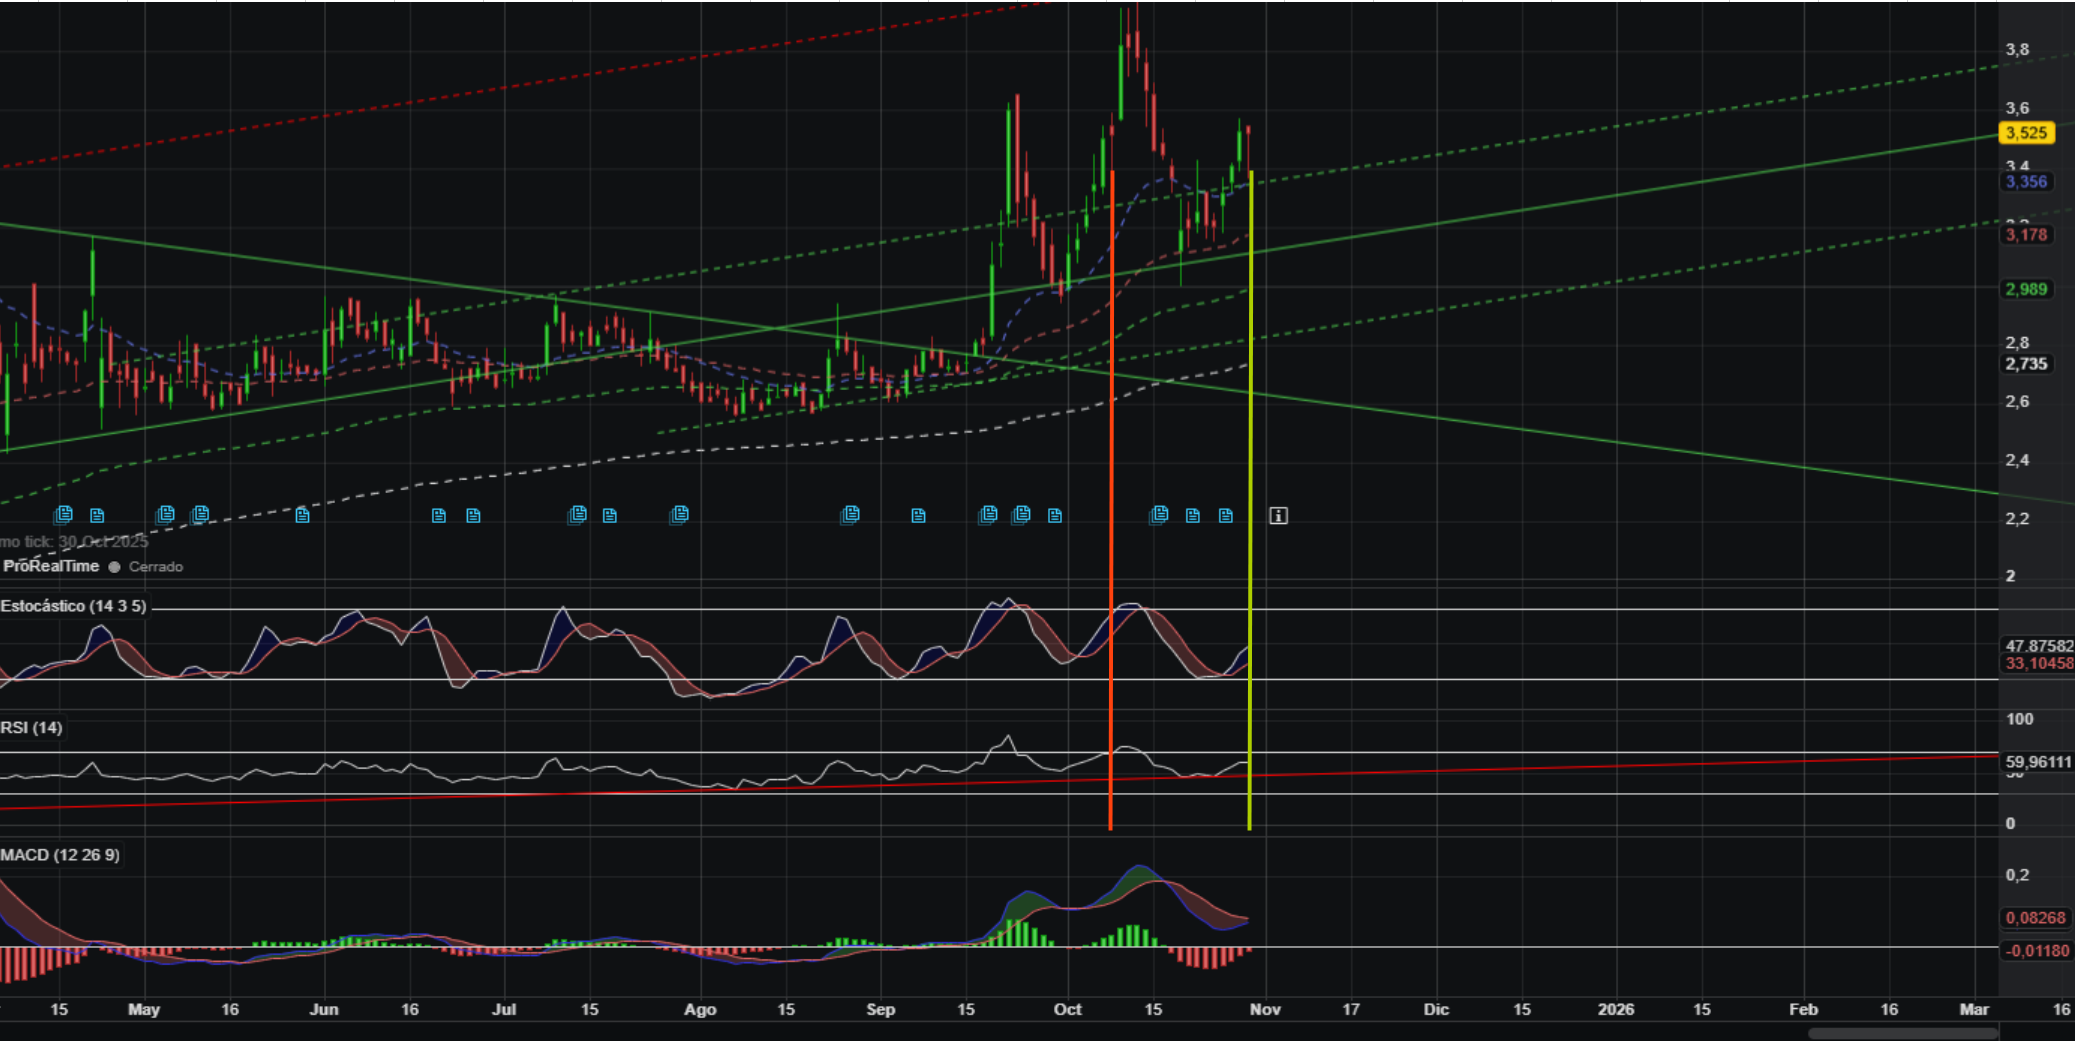Image resolution: width=2075 pixels, height=1041 pixels.
Task: Open the single news icon just after Jul 15
Action: 610,516
